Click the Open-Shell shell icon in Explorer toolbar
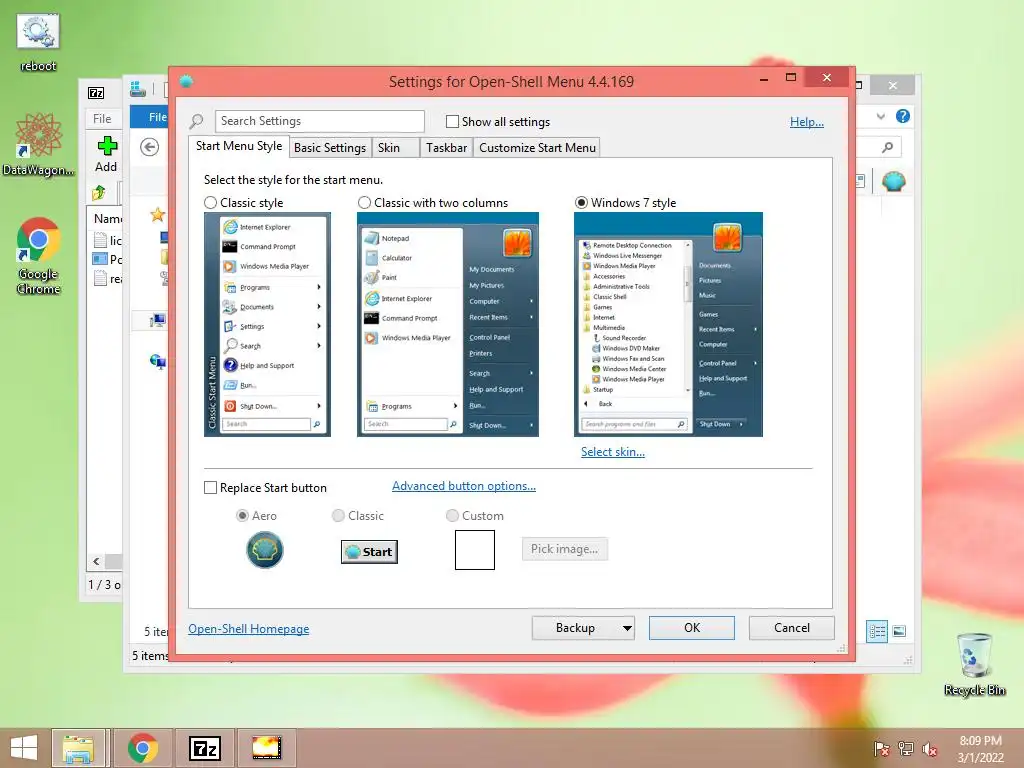The width and height of the screenshot is (1024, 768). (893, 181)
